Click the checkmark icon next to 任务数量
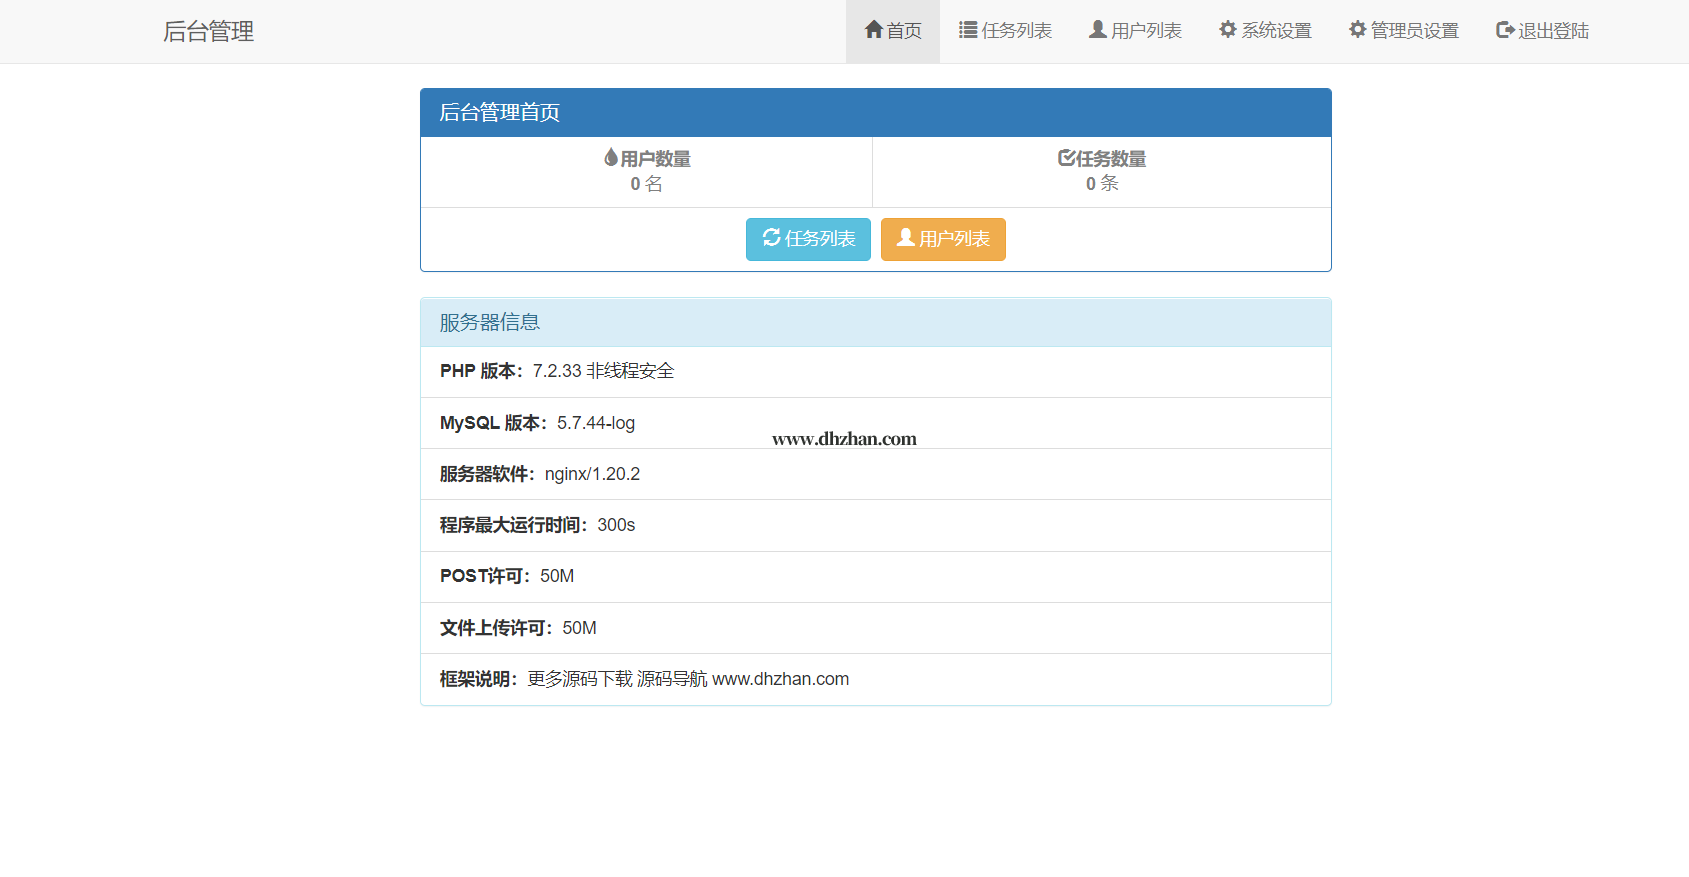1689x877 pixels. pyautogui.click(x=1066, y=158)
